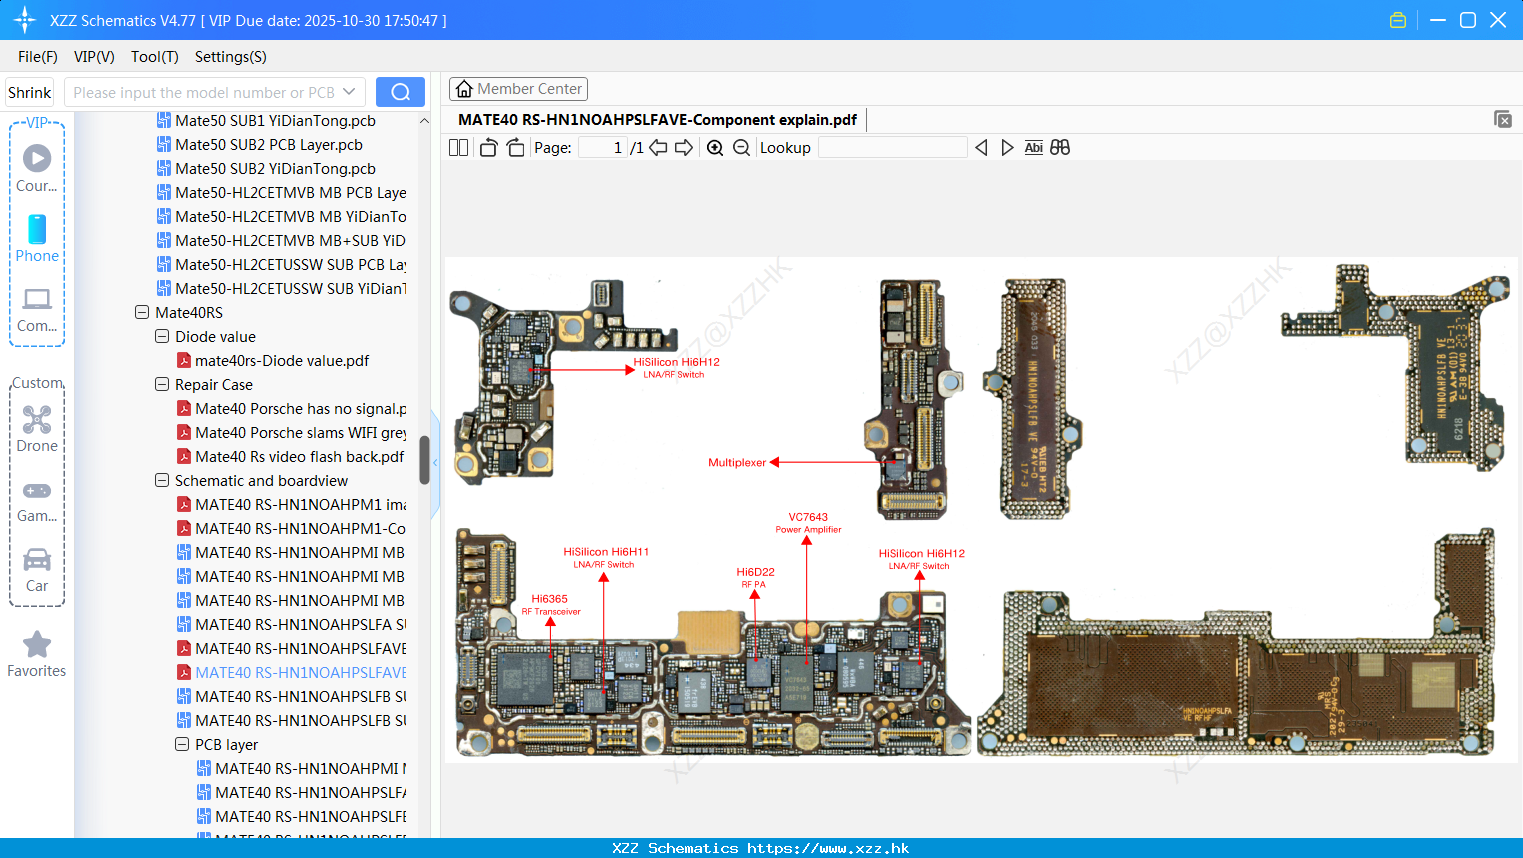
Task: Click the Lookup text field
Action: click(x=892, y=148)
